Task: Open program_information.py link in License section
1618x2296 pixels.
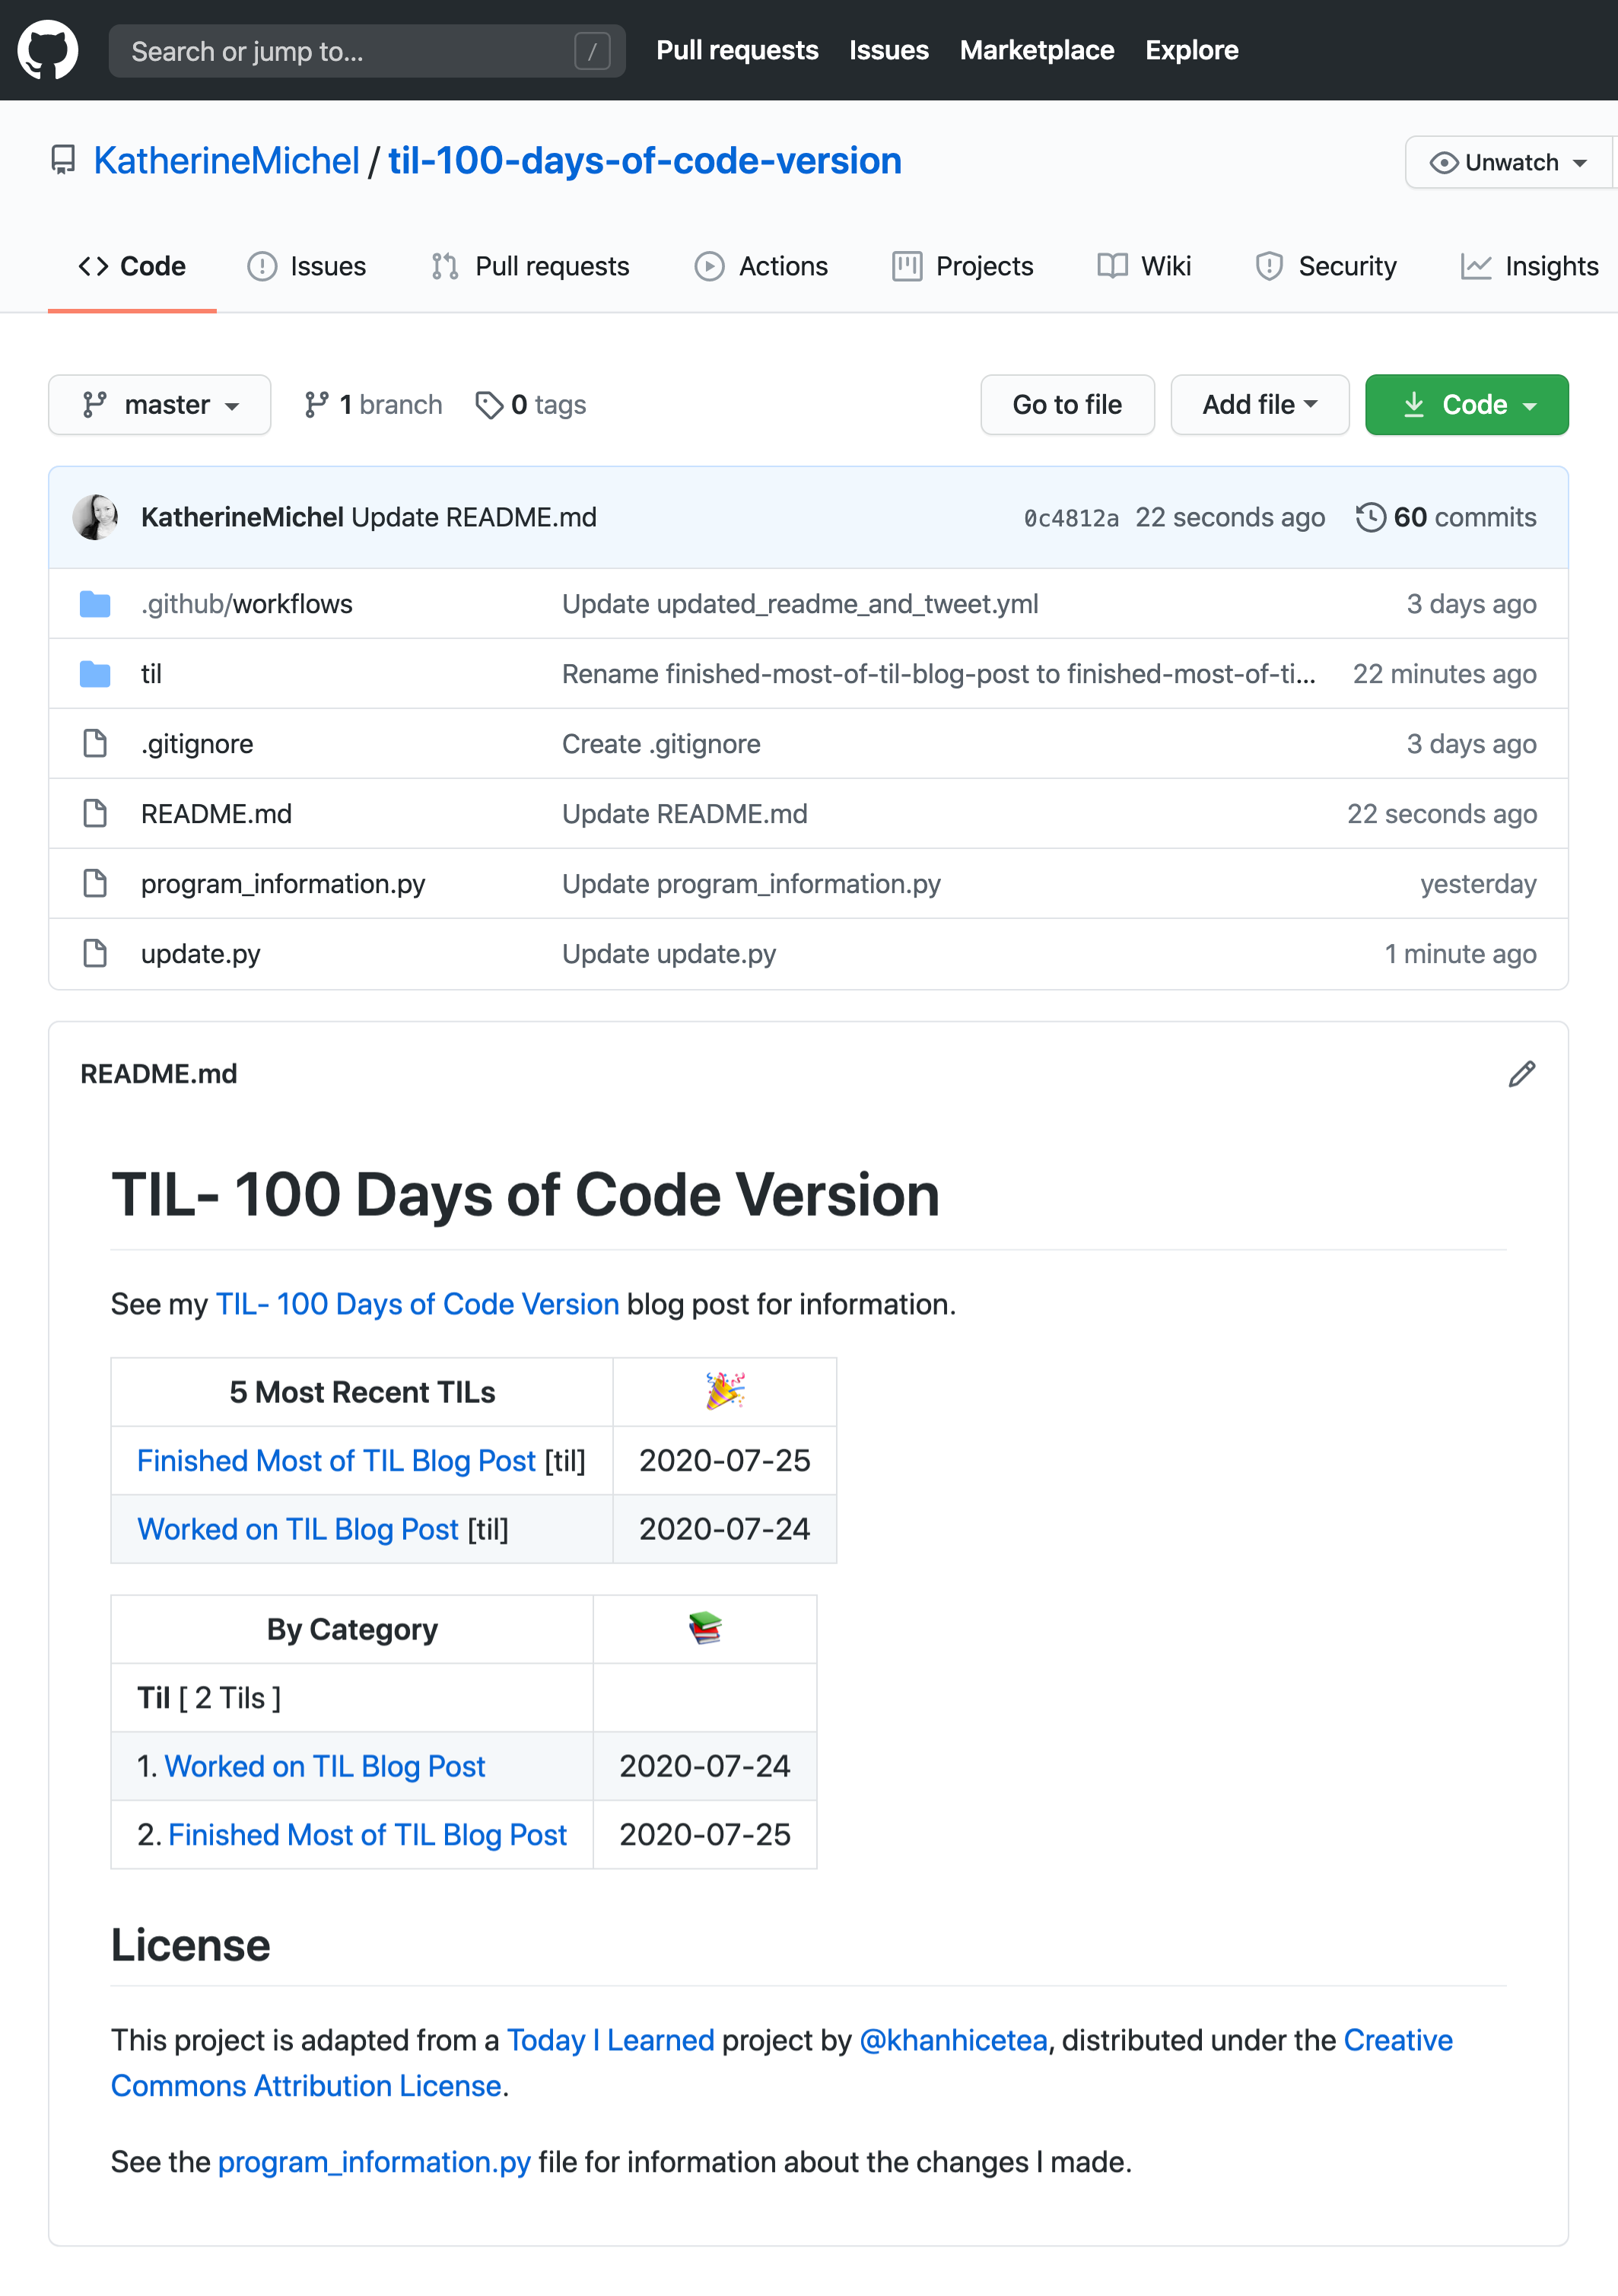Action: click(374, 2162)
